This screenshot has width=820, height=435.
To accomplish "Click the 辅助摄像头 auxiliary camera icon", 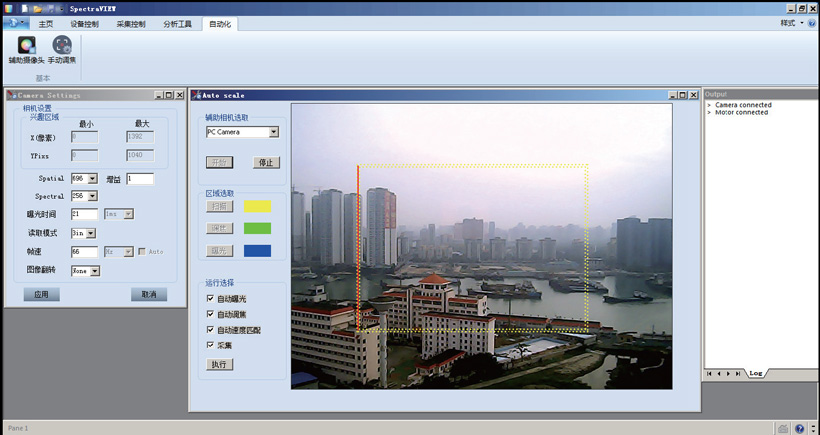I will [27, 45].
